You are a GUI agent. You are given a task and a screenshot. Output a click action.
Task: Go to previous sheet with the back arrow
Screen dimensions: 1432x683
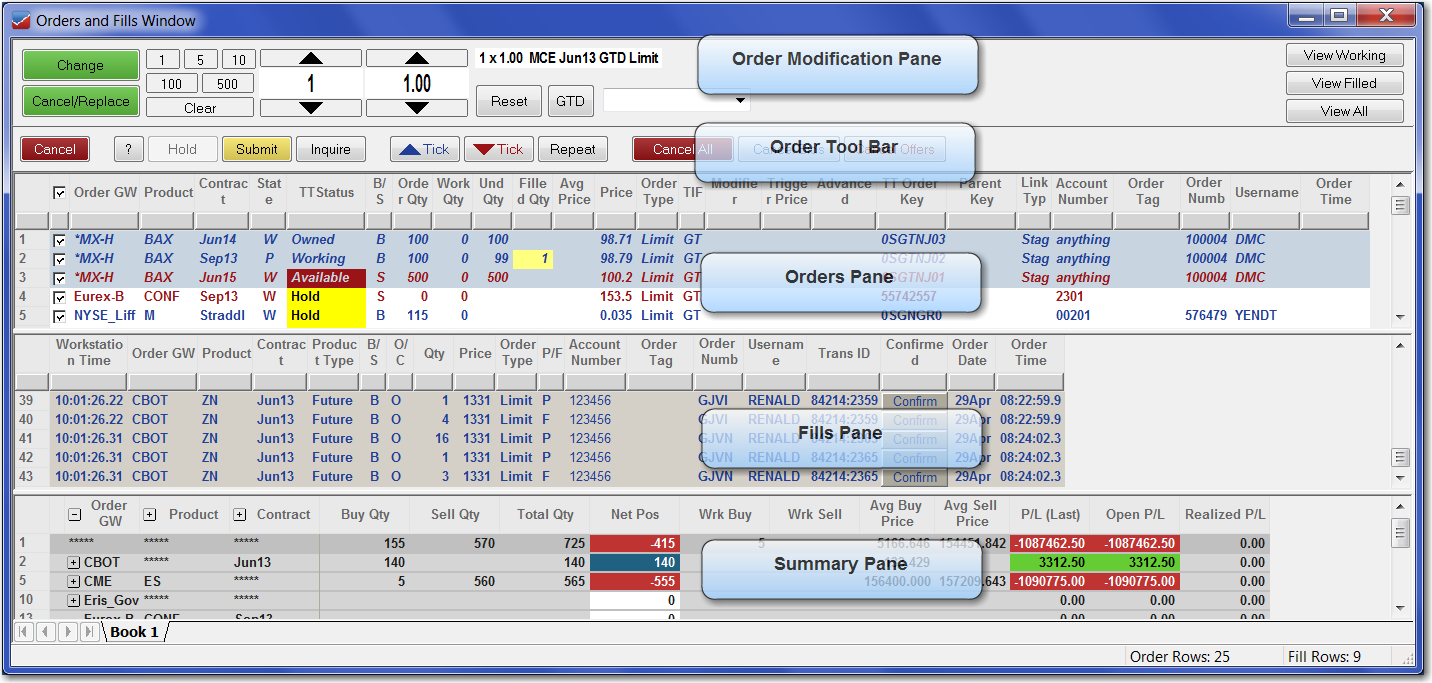coord(45,632)
